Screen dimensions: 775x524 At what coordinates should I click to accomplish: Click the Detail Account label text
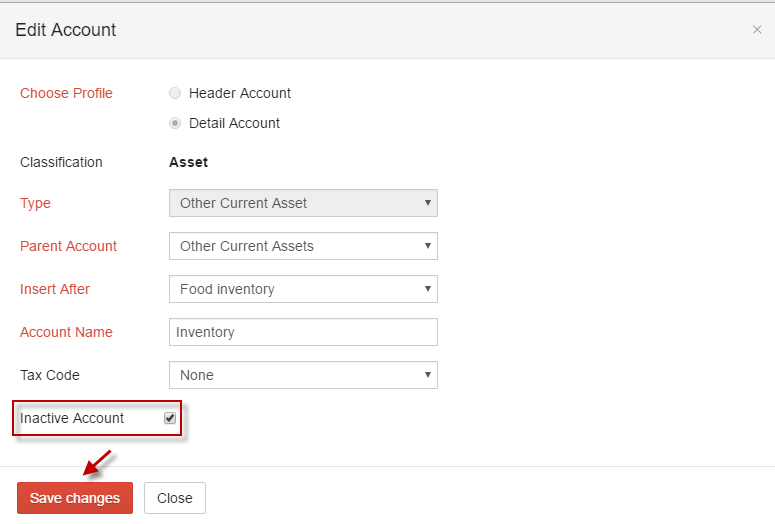[234, 123]
